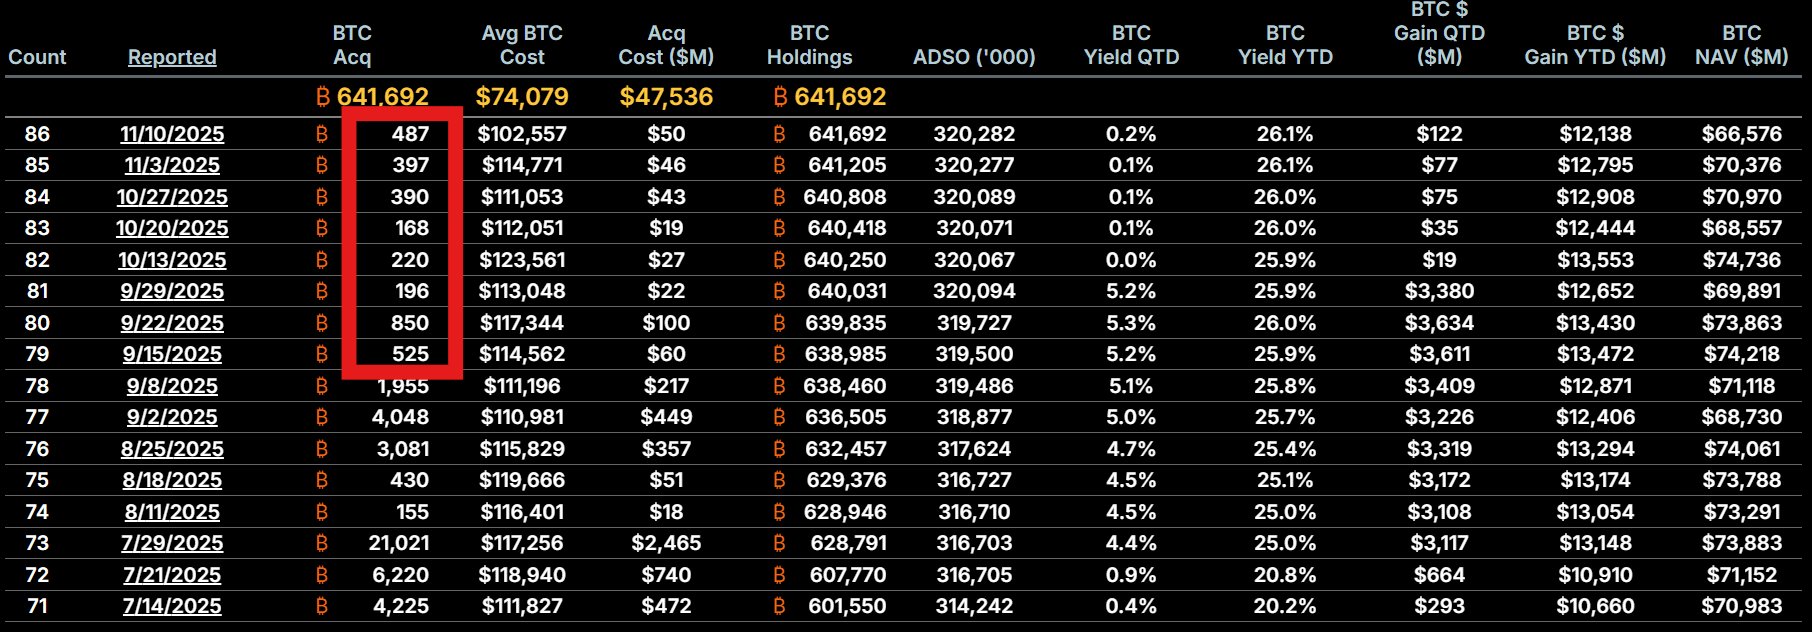
Task: Select the BTC NAV ($M) header
Action: 1741,45
